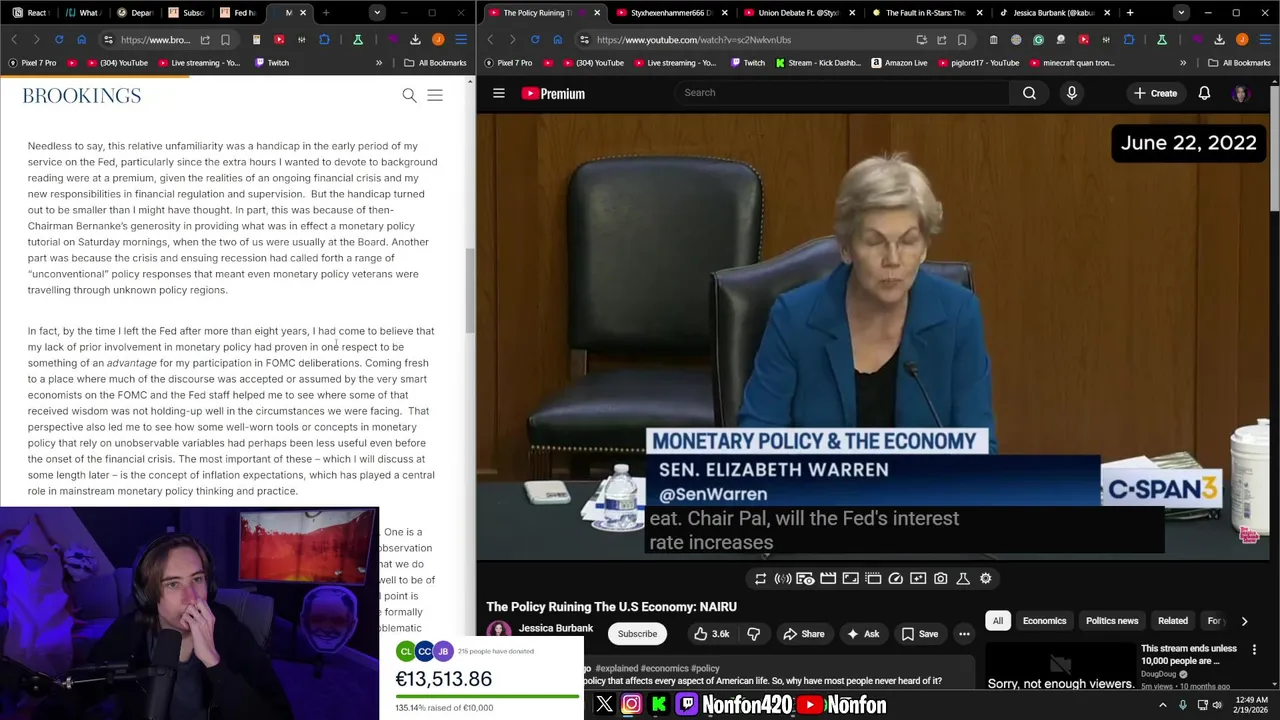Click the YouTube address bar URL
The image size is (1280, 720).
pyautogui.click(x=694, y=40)
